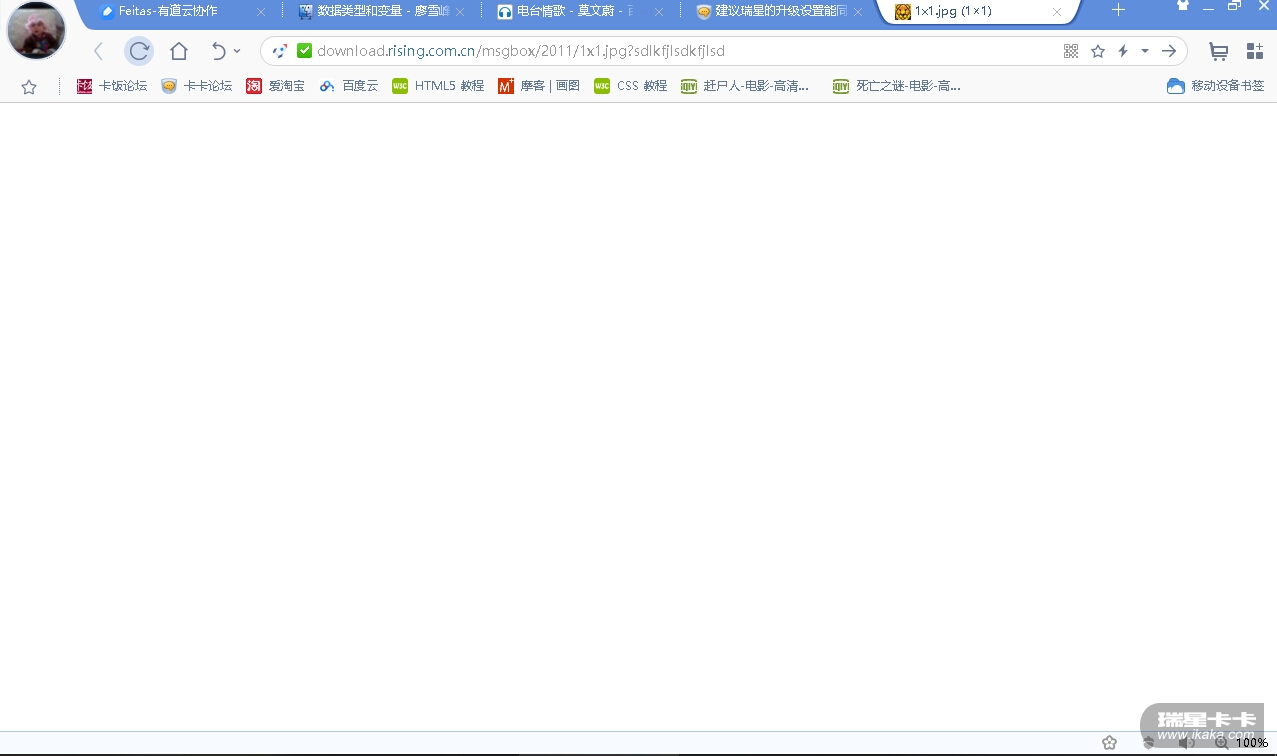Open the 赶尸人-电影 bookmark
This screenshot has width=1277, height=756.
pos(745,86)
